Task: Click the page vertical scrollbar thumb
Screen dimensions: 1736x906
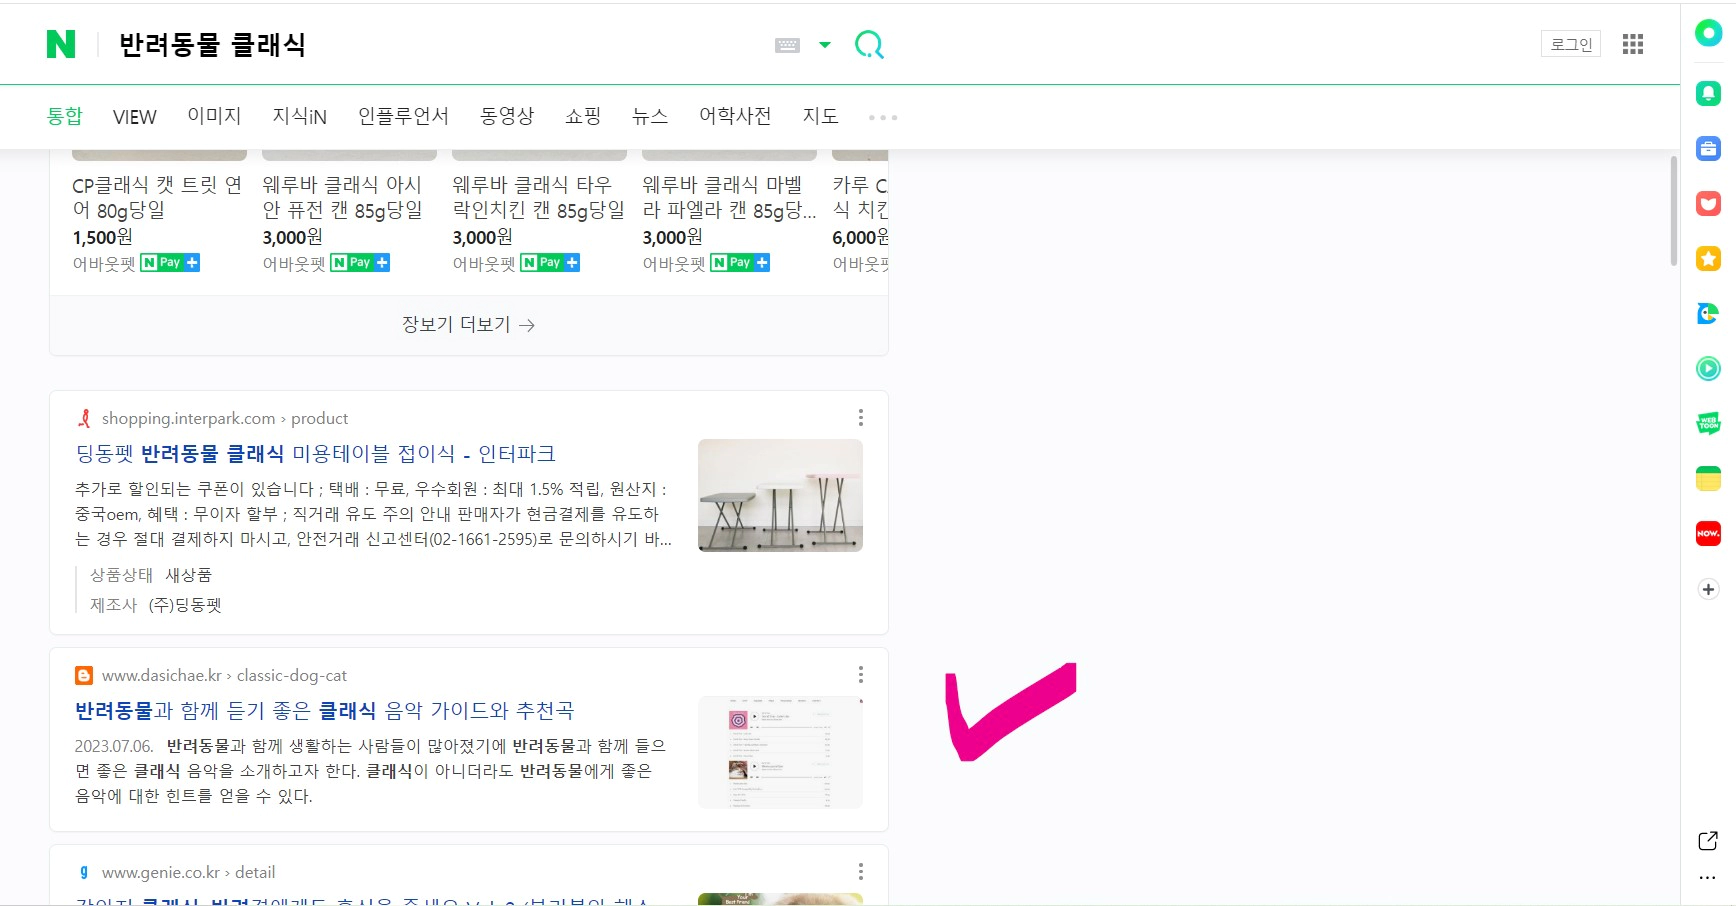Action: 1674,211
